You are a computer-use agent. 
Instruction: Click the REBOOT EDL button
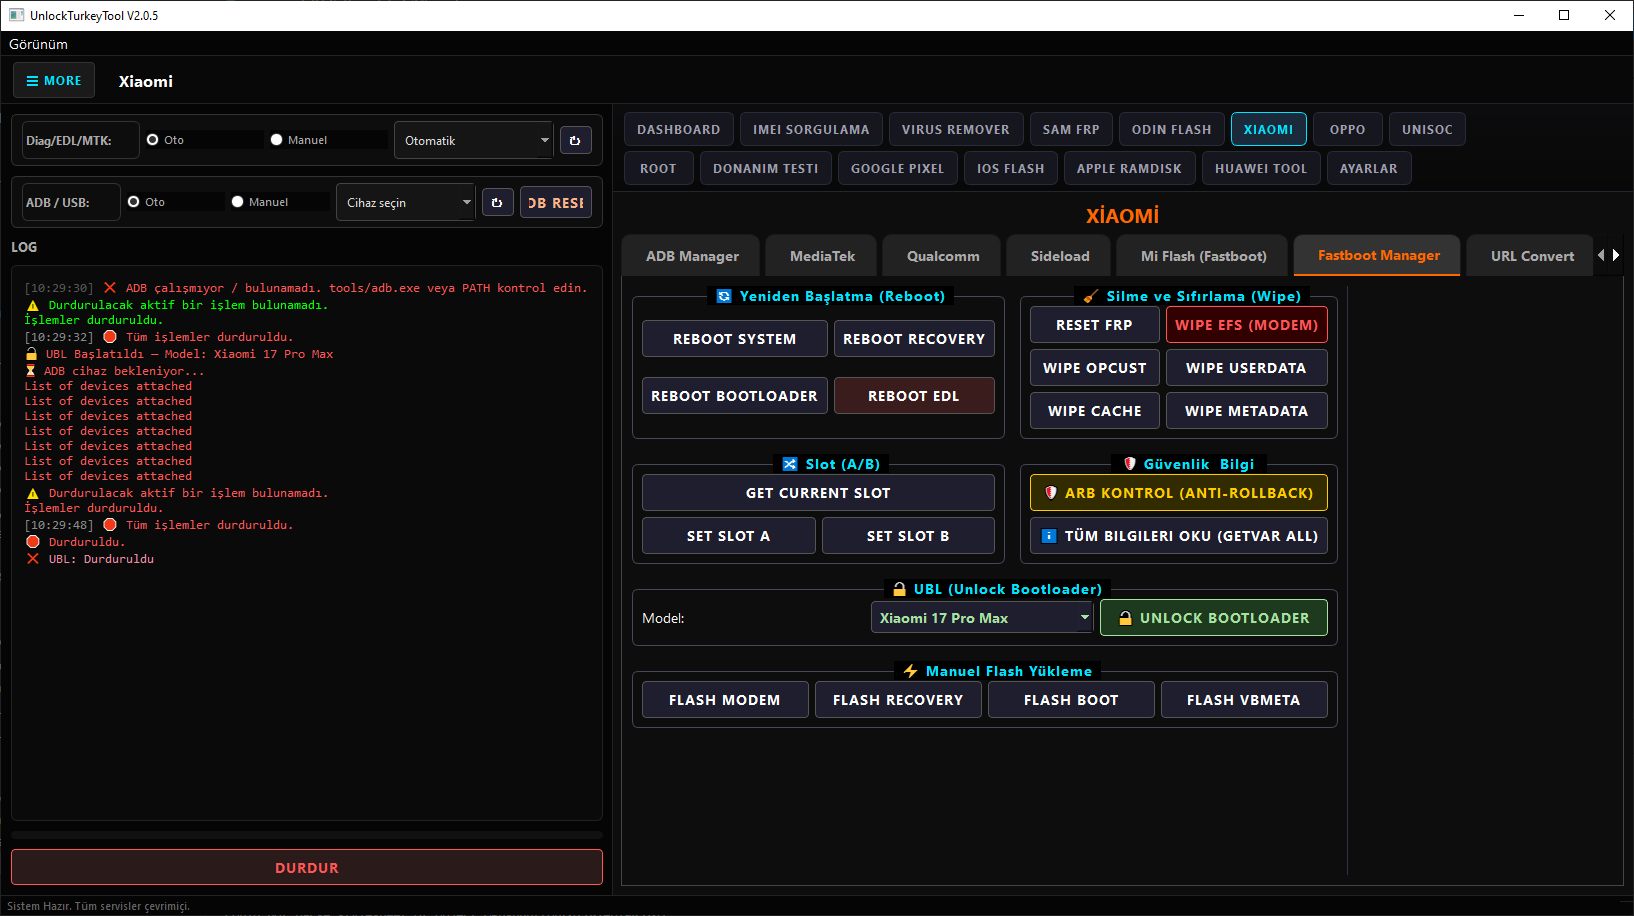[x=913, y=396]
